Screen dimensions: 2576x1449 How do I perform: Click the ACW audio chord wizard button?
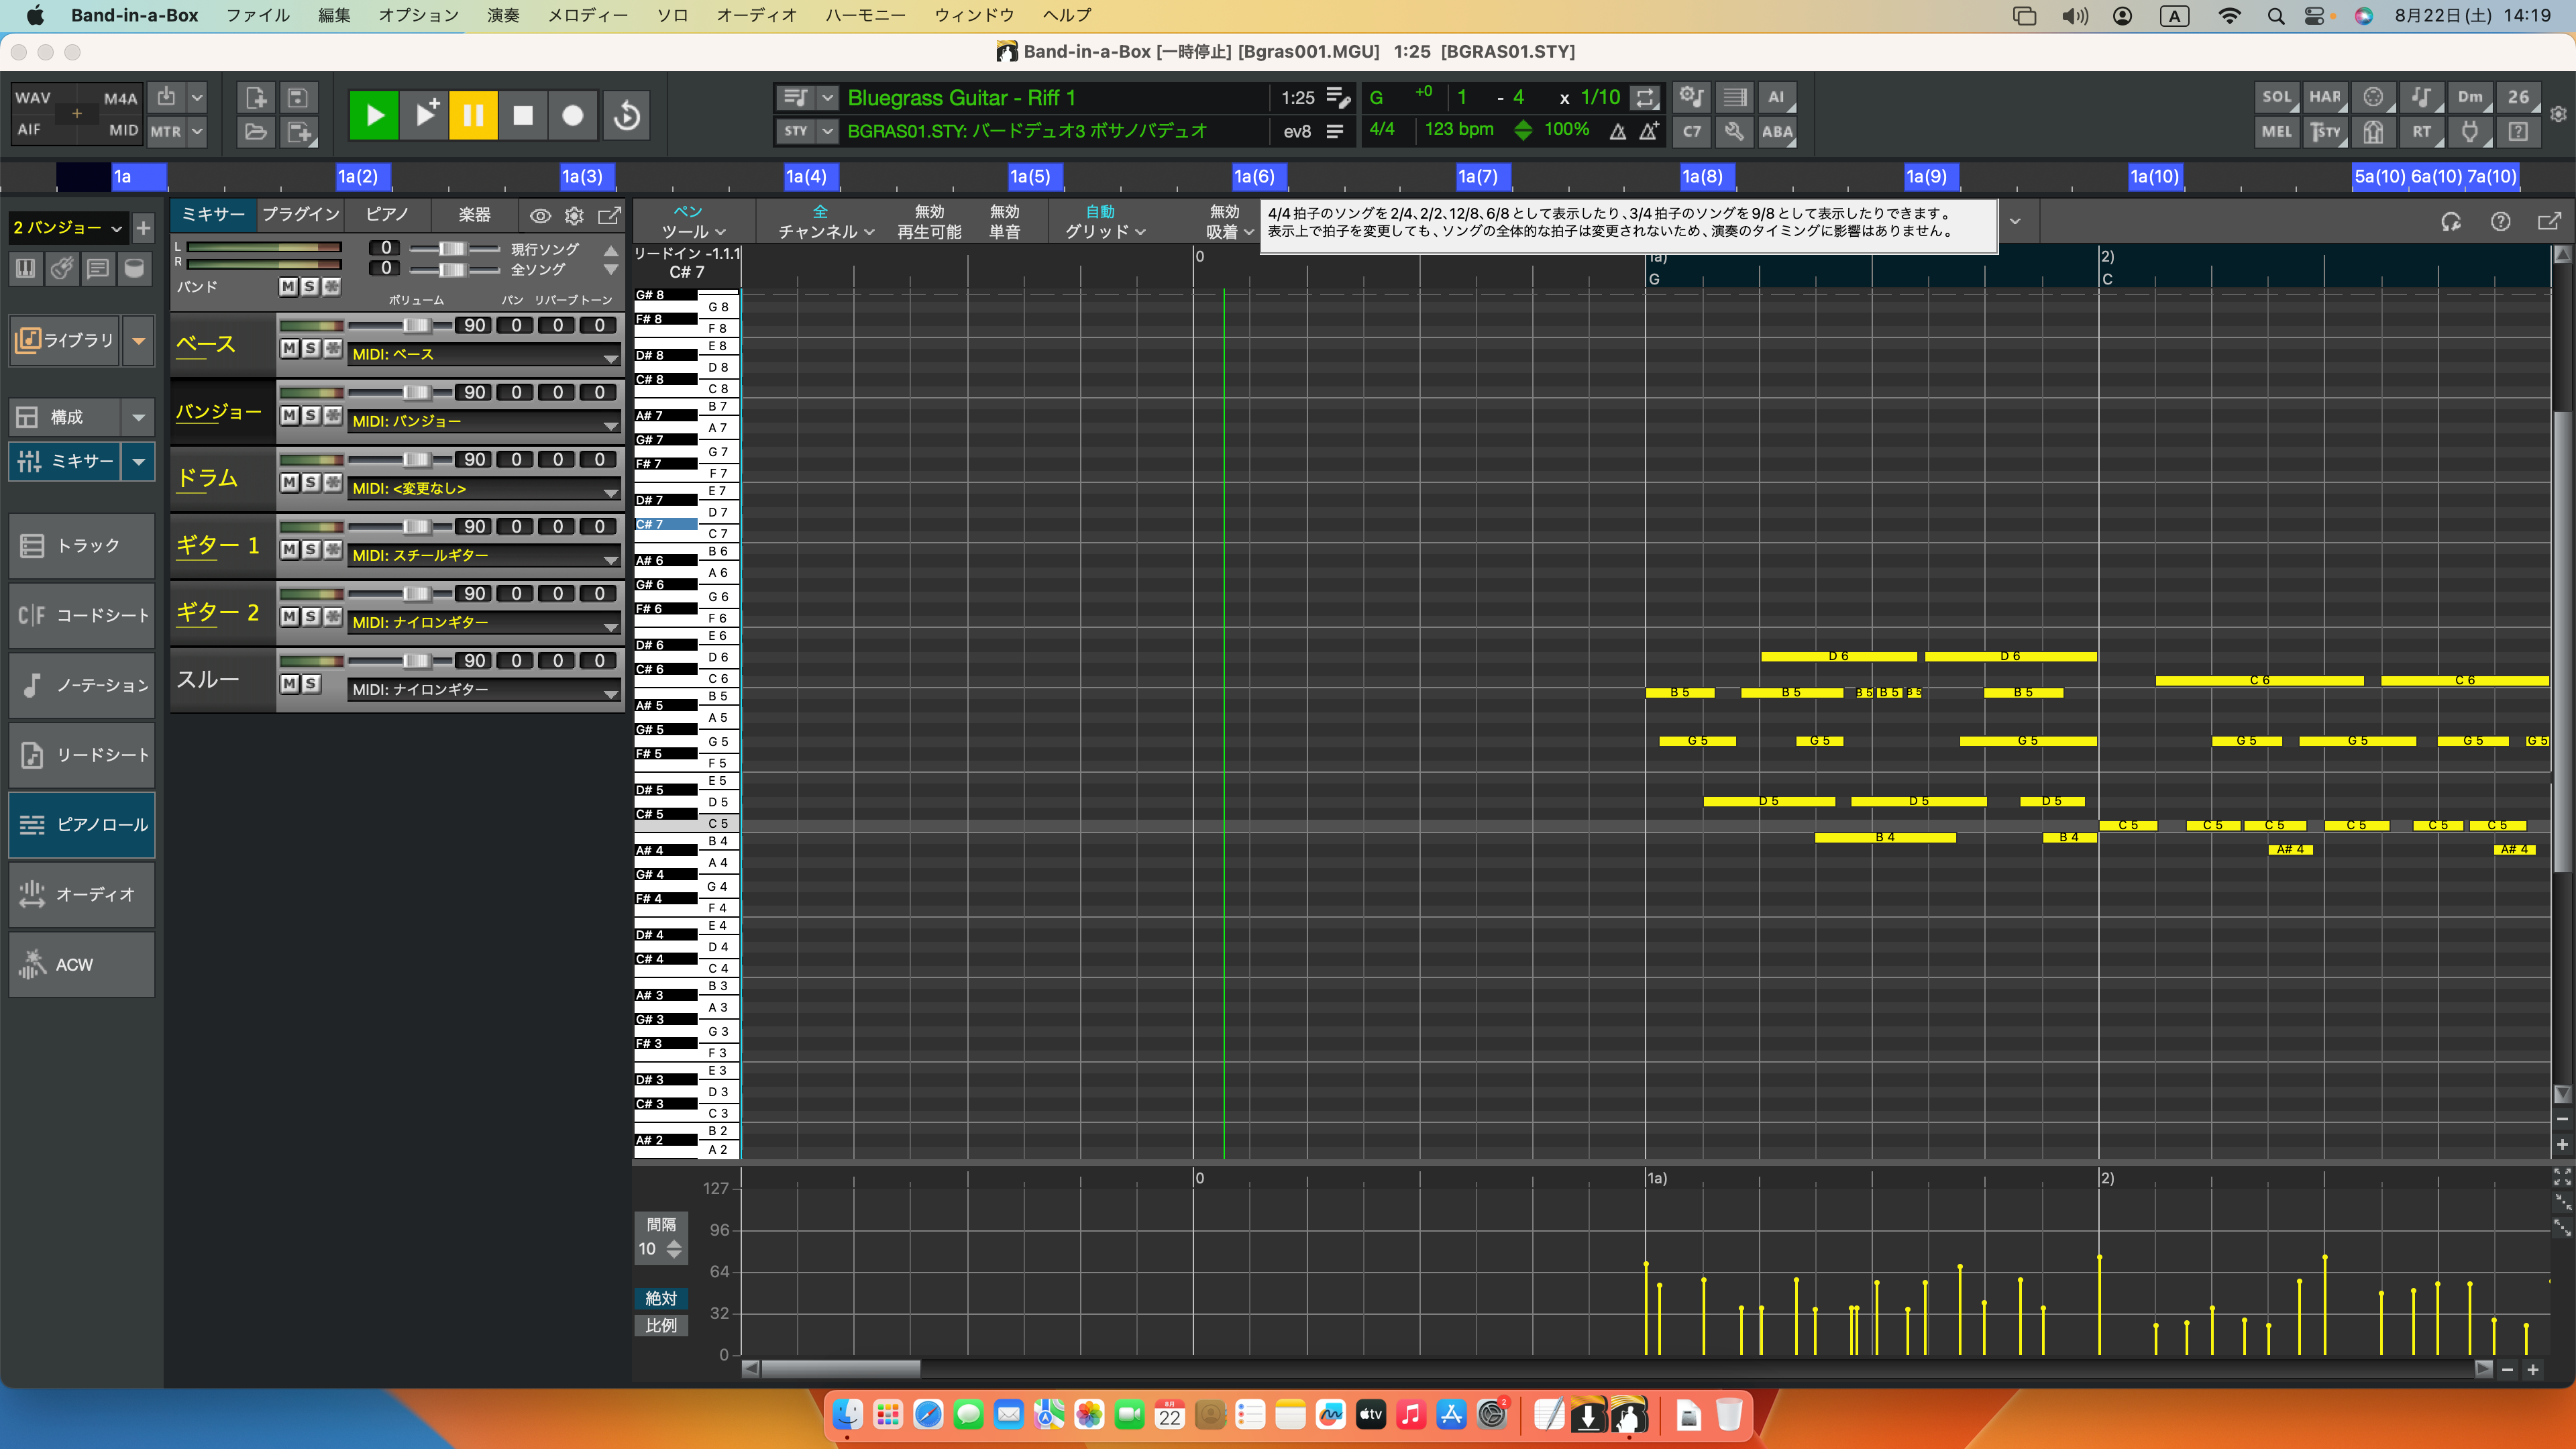coord(82,965)
